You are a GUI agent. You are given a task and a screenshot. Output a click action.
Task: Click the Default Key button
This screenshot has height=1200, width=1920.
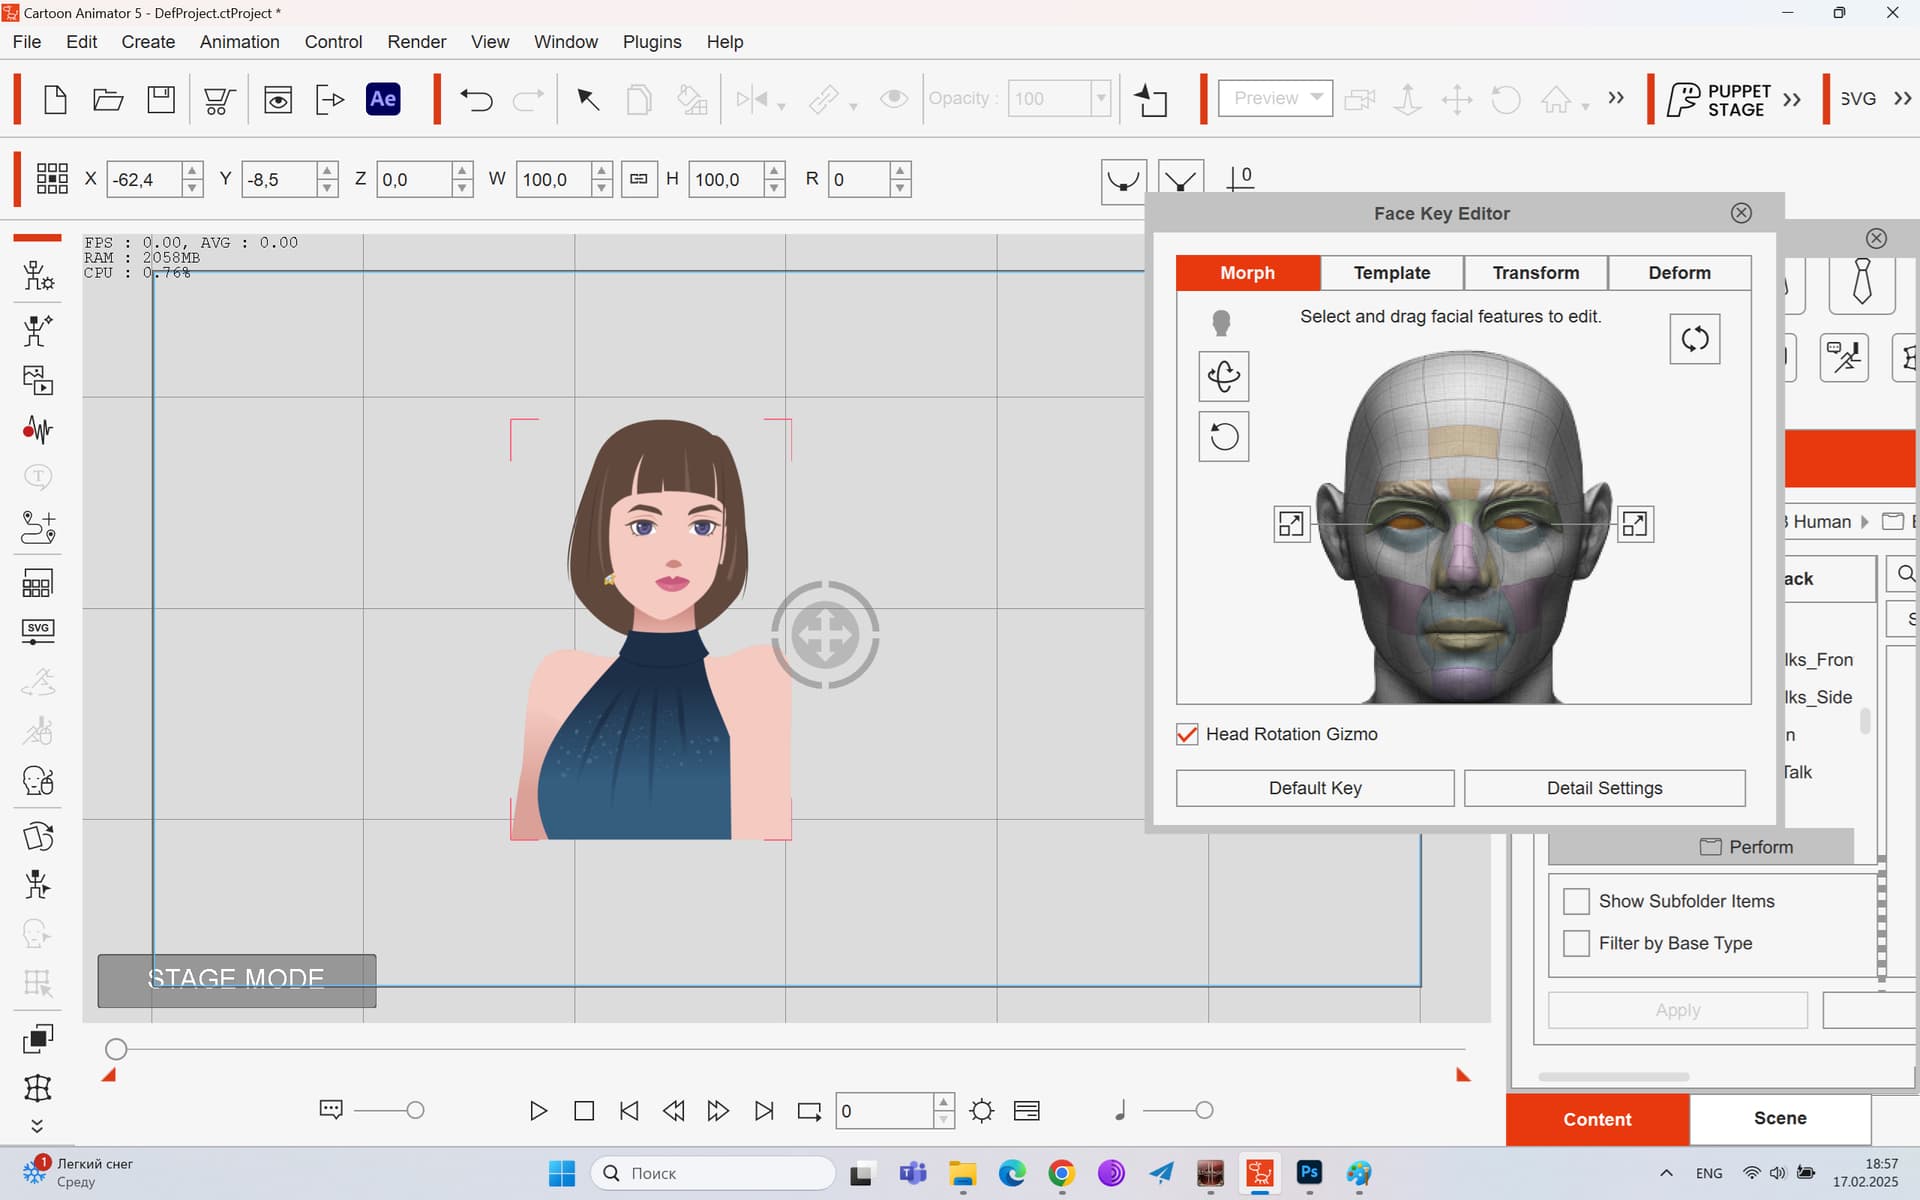pyautogui.click(x=1315, y=788)
